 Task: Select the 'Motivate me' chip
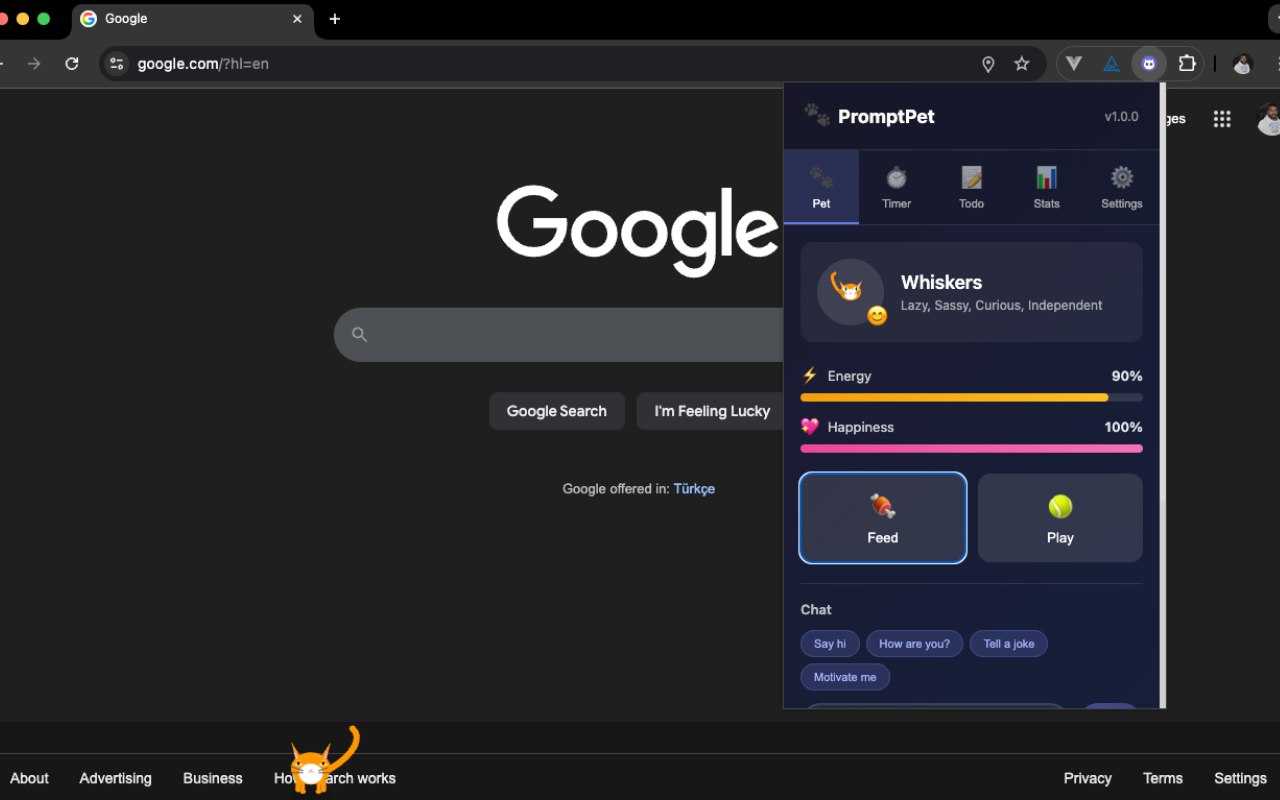(x=845, y=677)
